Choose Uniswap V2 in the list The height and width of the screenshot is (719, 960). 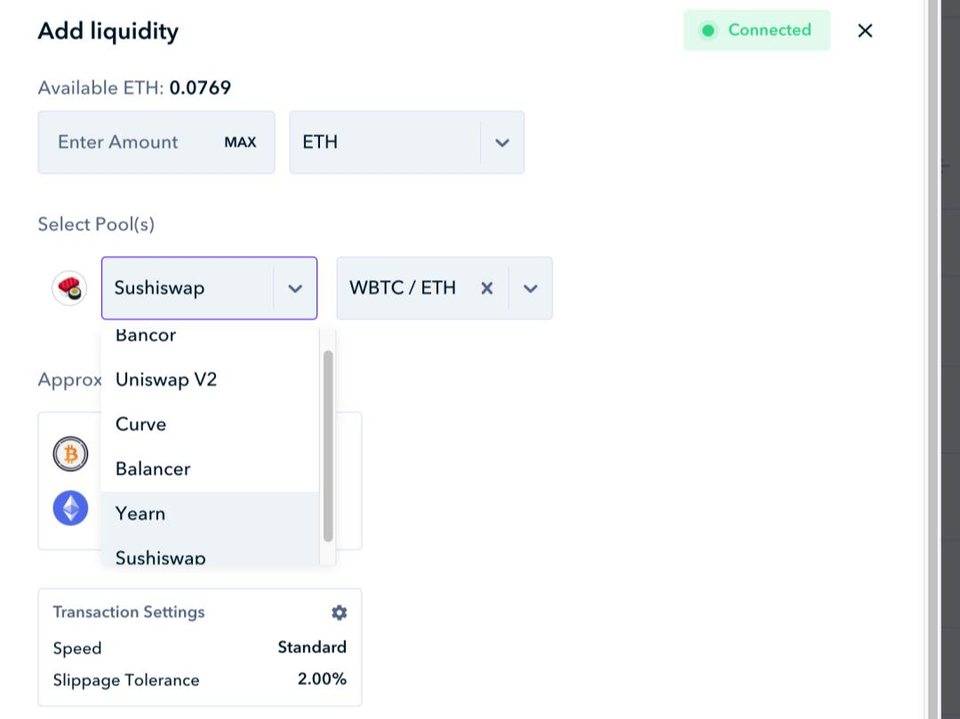coord(166,380)
